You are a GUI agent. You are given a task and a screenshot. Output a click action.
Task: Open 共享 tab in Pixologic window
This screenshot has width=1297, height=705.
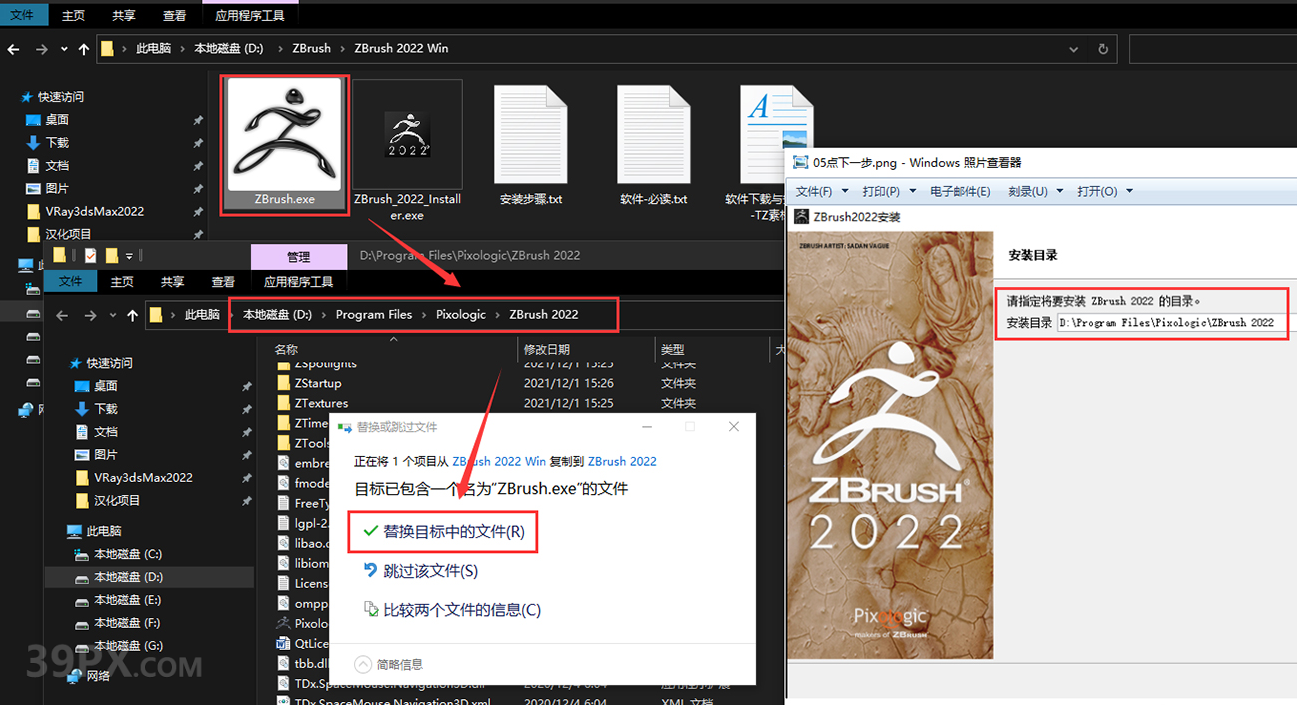click(x=173, y=282)
